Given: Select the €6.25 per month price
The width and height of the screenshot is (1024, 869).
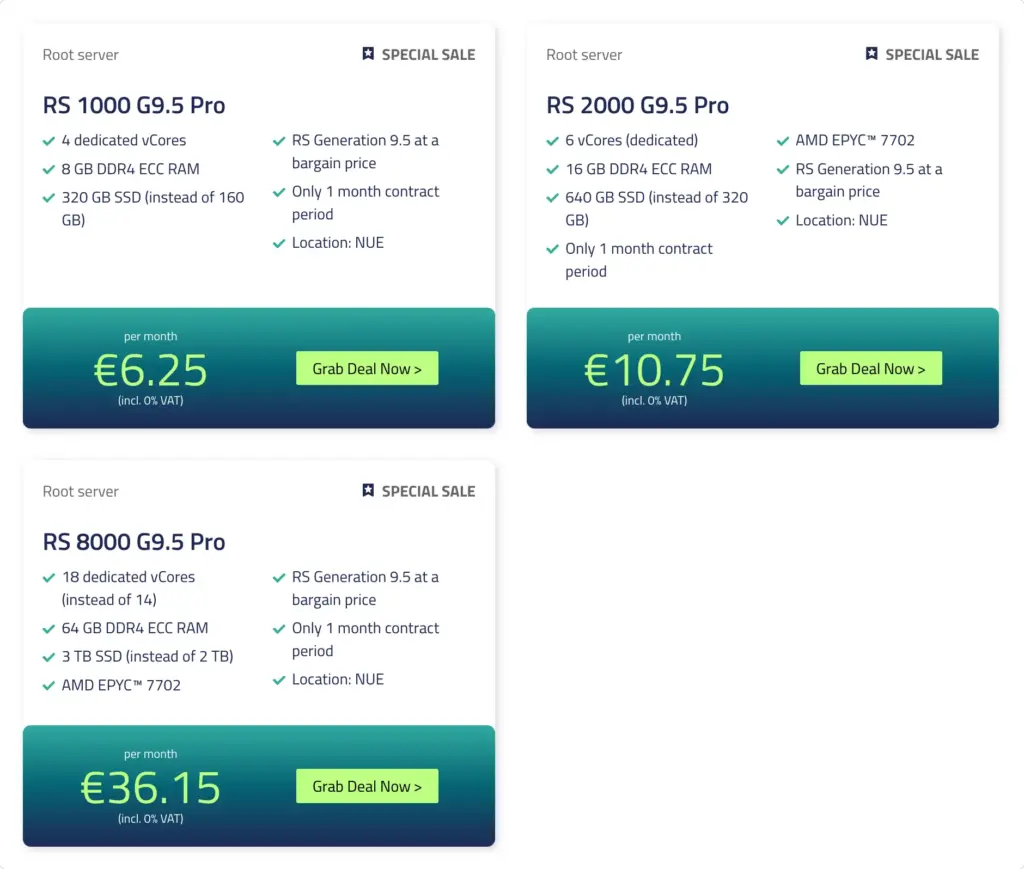Looking at the screenshot, I should [151, 370].
